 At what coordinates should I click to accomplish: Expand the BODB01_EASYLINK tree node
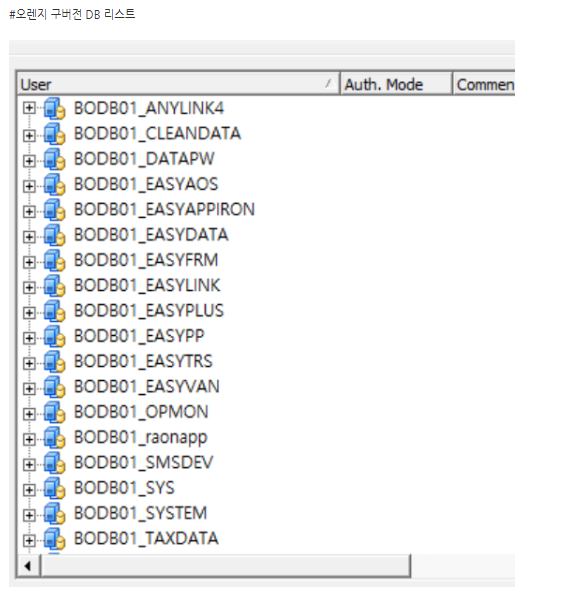pos(29,288)
